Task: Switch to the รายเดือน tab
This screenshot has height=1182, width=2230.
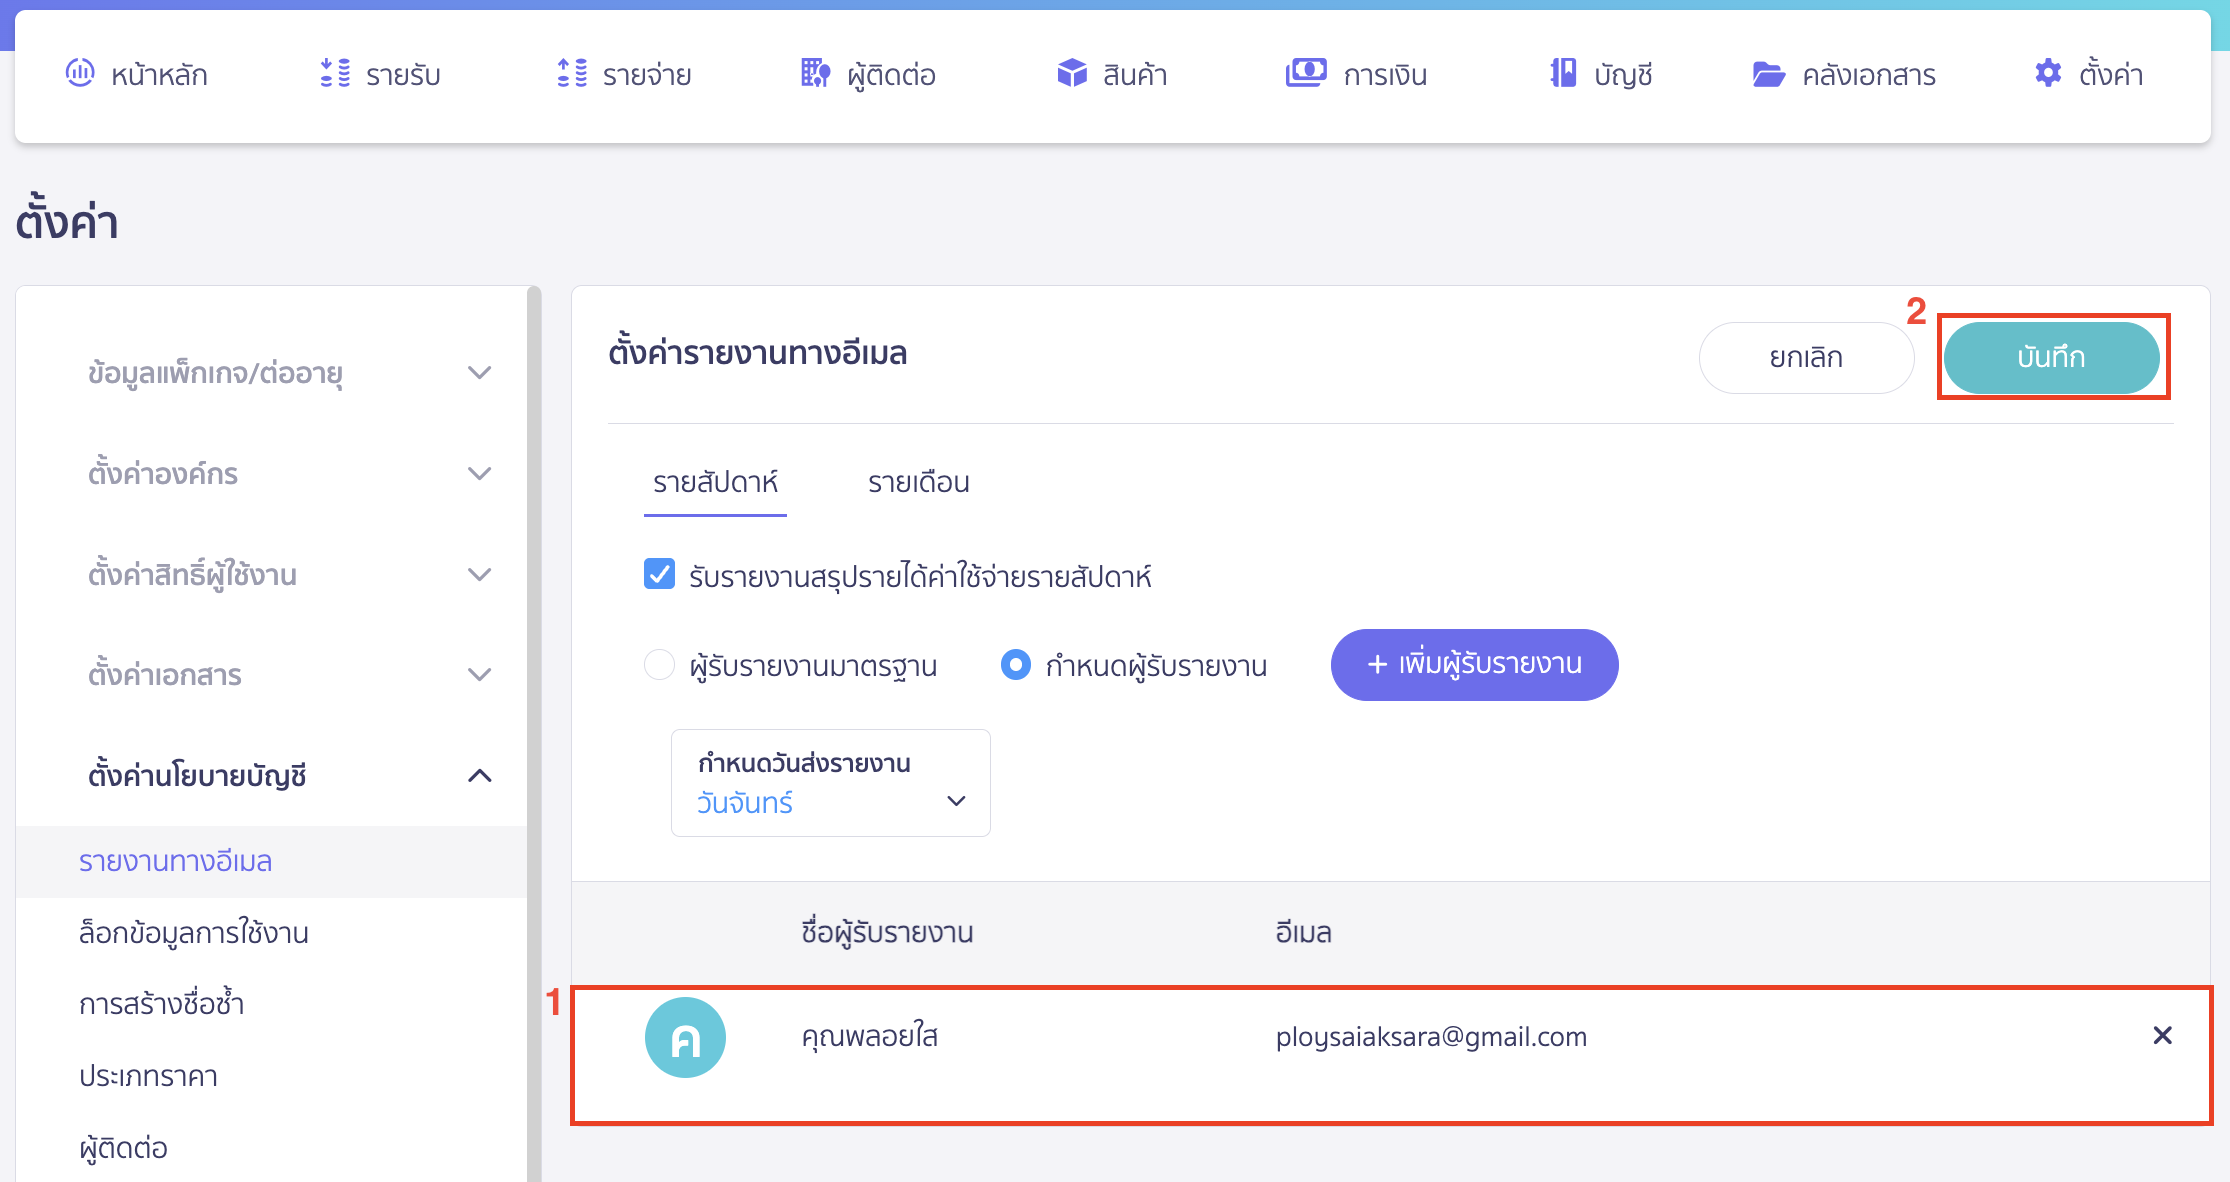Action: coord(917,483)
